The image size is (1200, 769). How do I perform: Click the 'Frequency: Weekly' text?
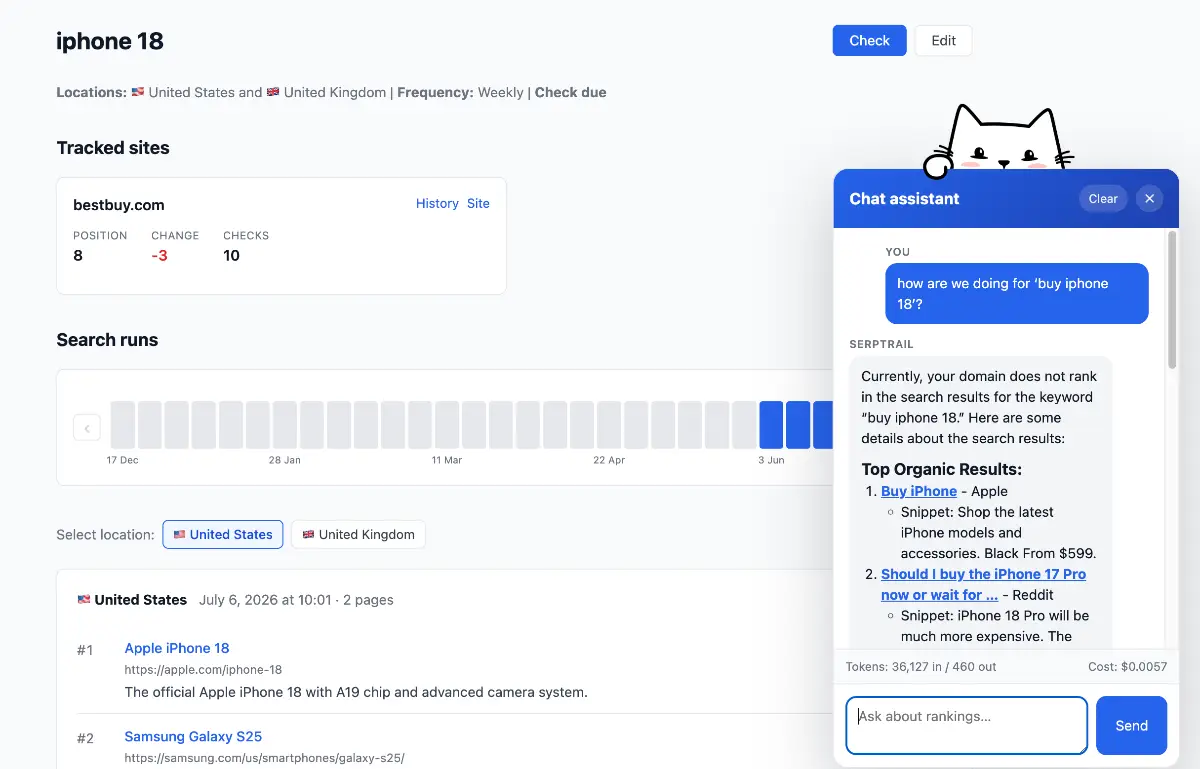click(460, 92)
